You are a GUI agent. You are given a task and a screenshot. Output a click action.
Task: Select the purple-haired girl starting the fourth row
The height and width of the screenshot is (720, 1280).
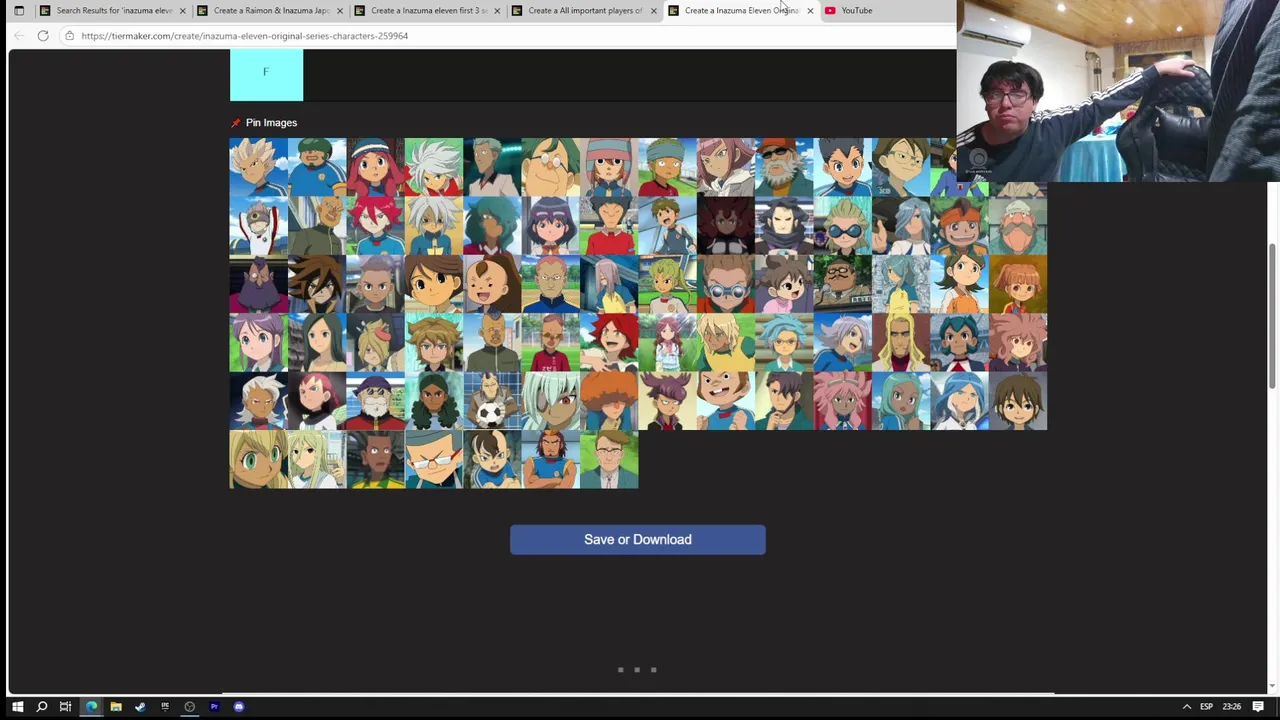point(259,342)
